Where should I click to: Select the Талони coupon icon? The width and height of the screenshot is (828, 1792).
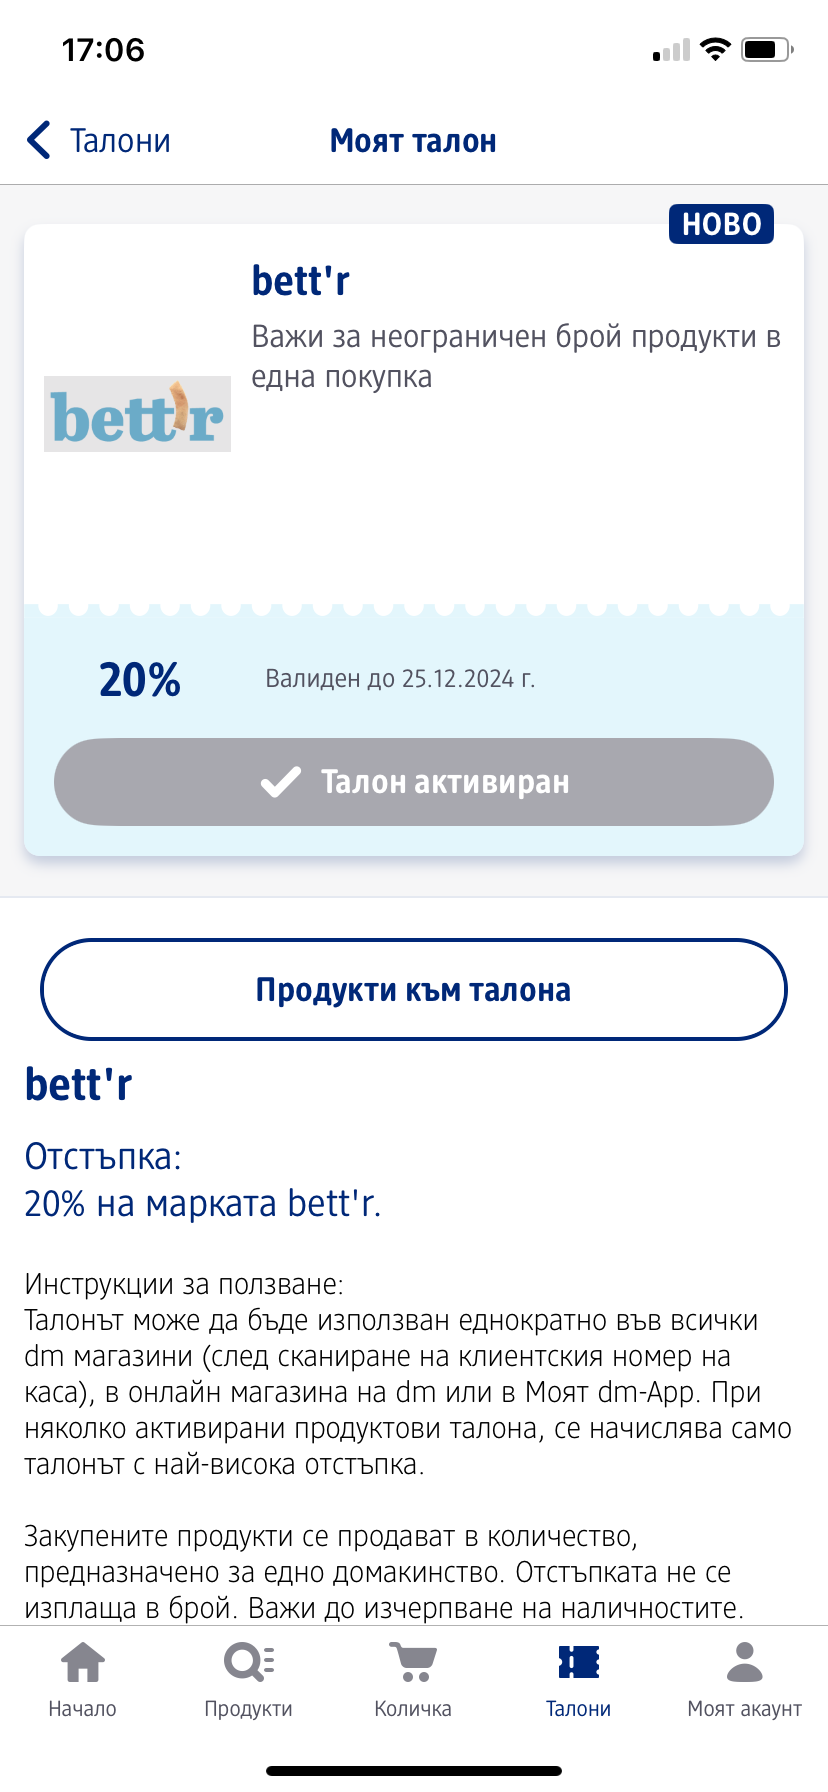coord(578,1662)
